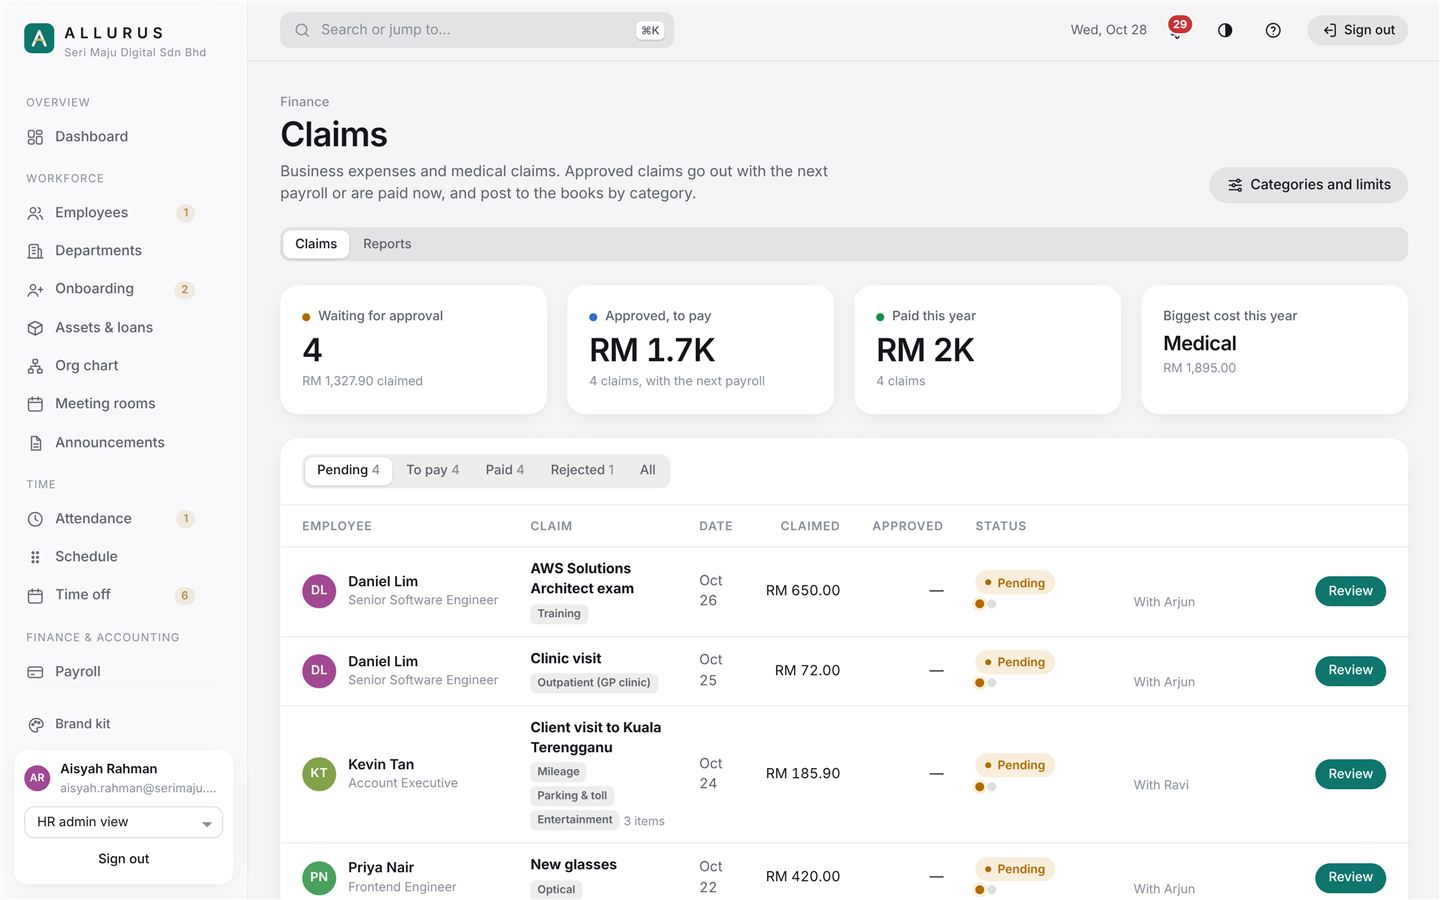Review the AWS Solutions Architect exam claim

click(1350, 591)
